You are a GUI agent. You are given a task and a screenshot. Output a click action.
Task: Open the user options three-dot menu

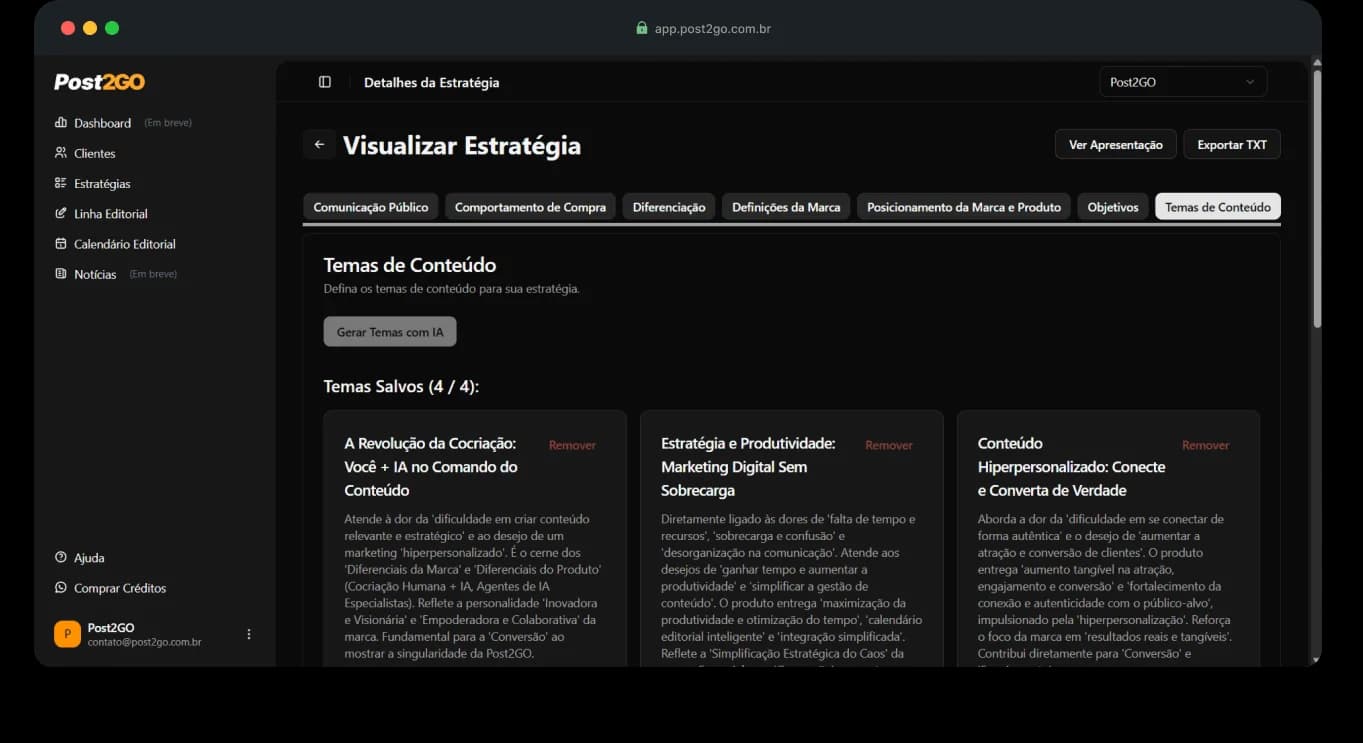coord(249,634)
